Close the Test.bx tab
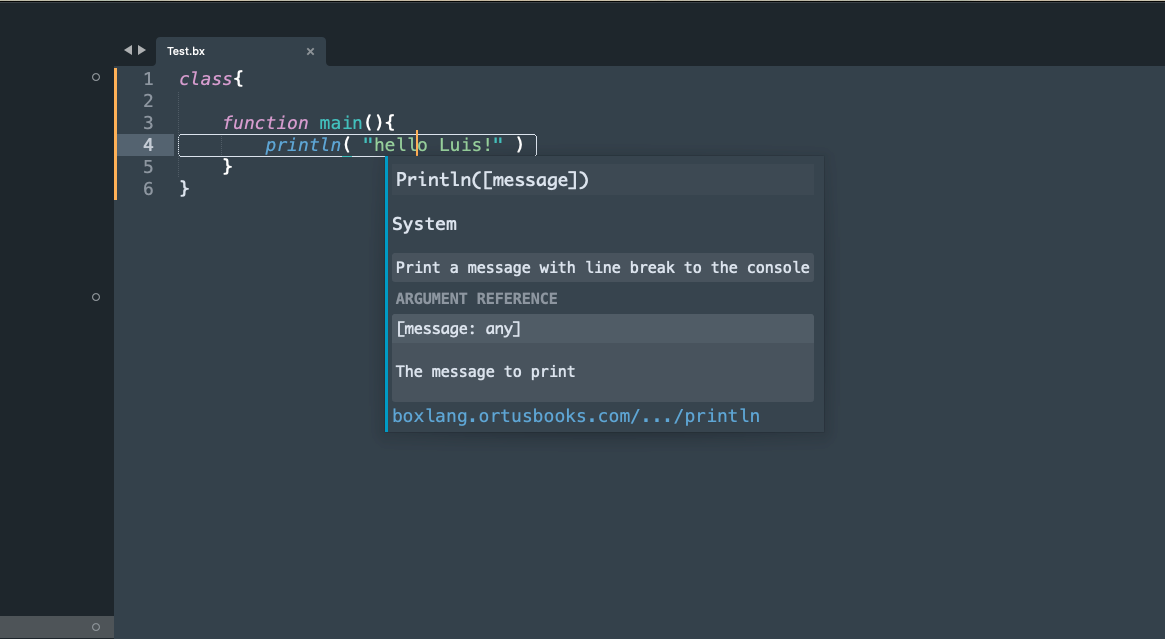 (311, 51)
